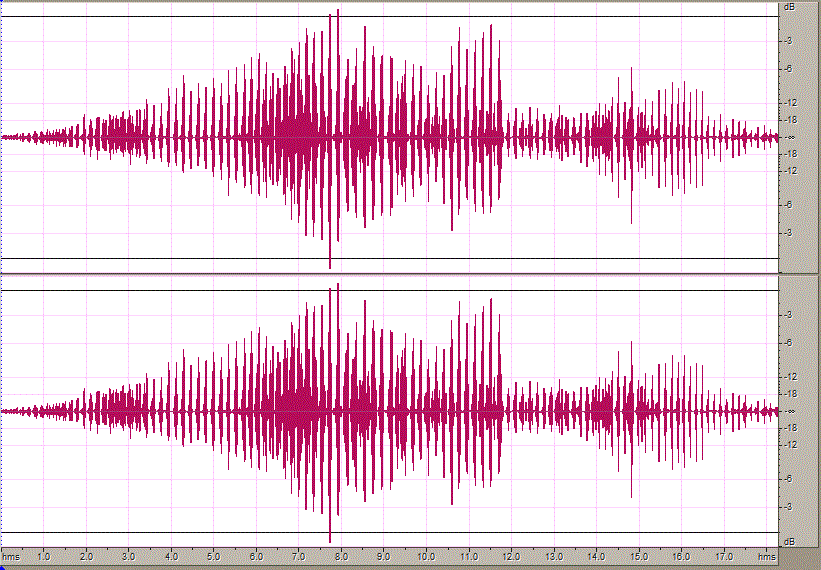
Task: Click the dB label atop the upper channel scale
Action: click(x=789, y=7)
